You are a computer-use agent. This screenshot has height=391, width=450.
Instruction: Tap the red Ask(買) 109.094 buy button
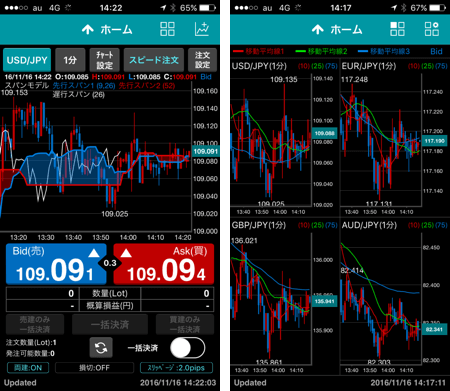pos(164,264)
